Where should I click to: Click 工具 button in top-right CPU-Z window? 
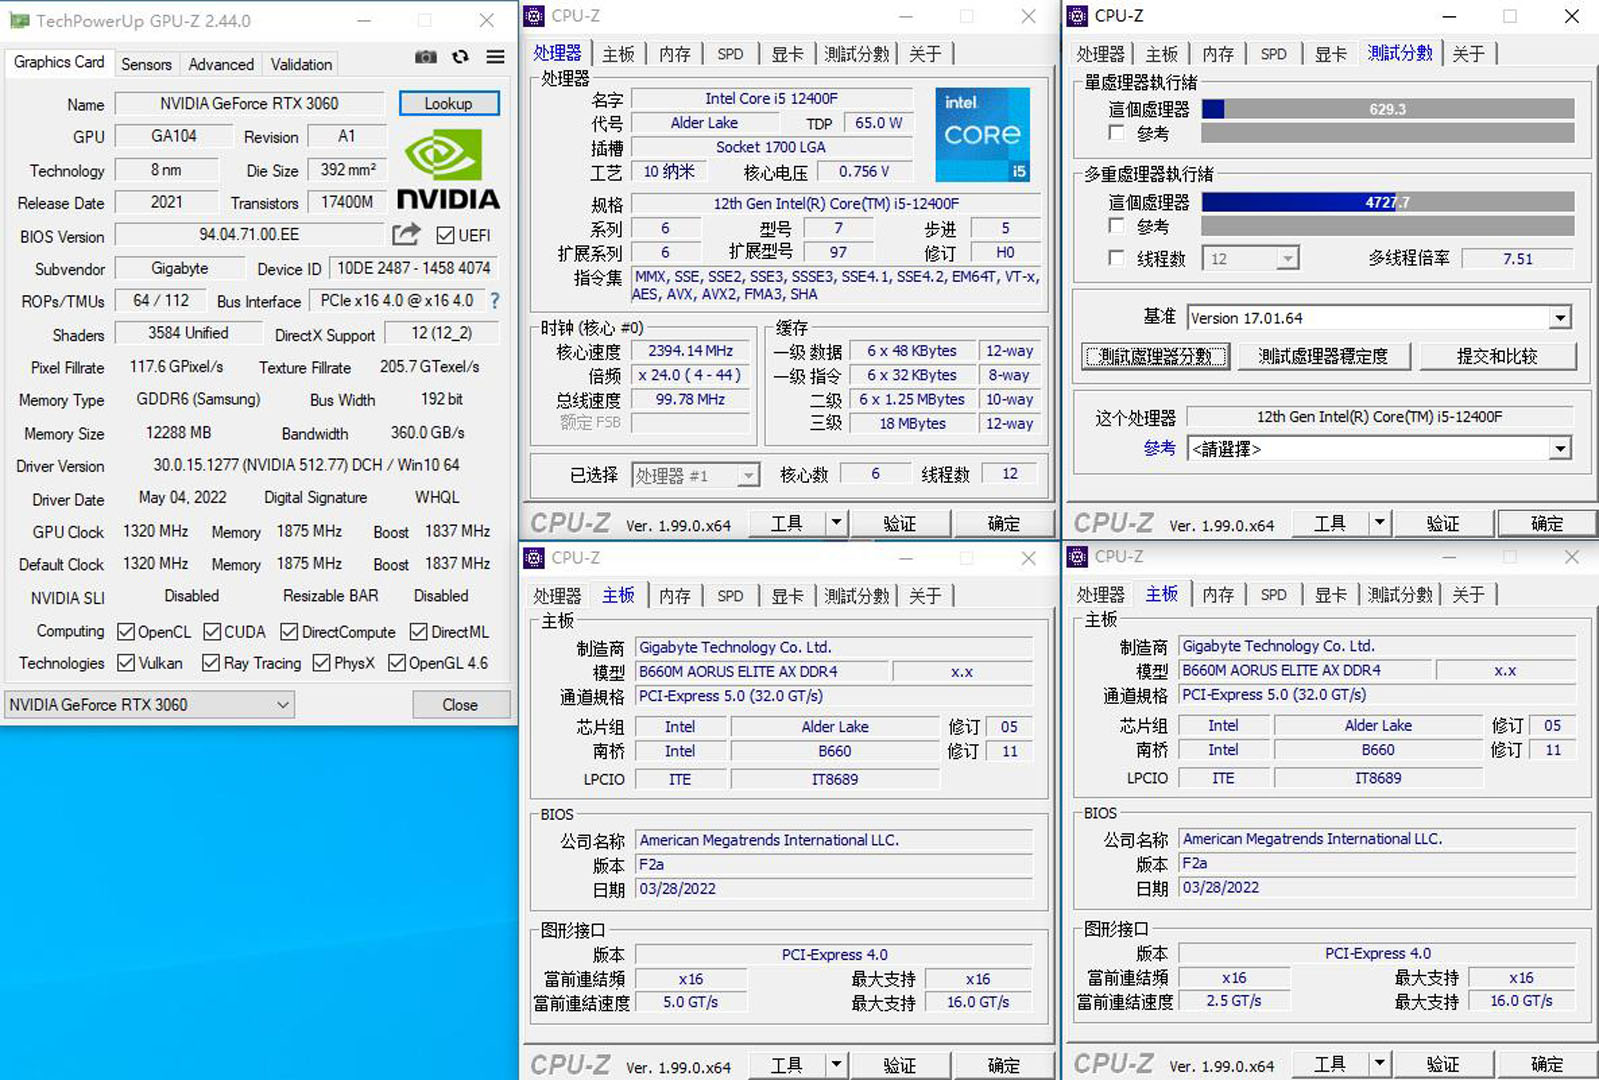pyautogui.click(x=1329, y=523)
